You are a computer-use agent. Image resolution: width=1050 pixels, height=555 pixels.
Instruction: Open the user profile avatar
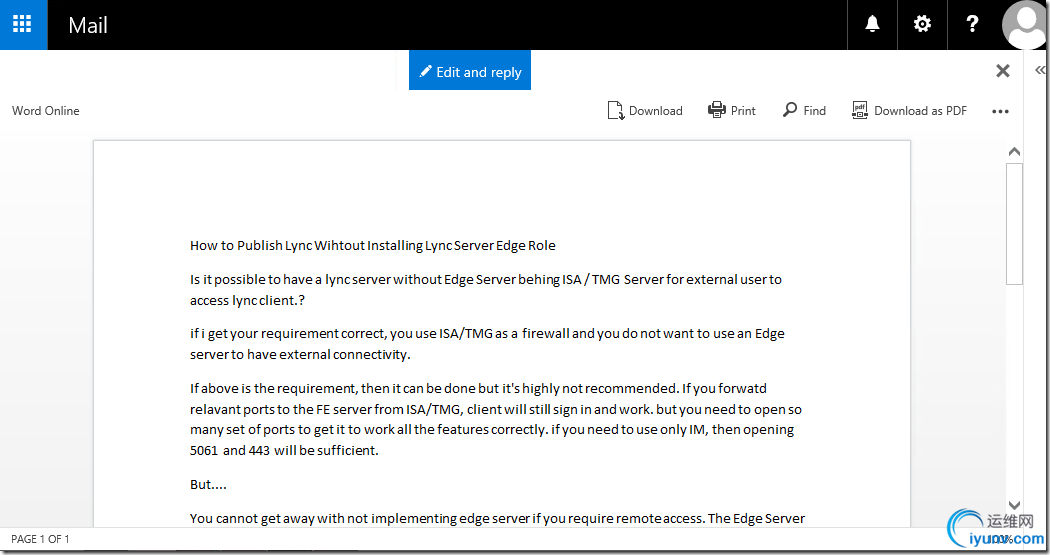tap(1024, 25)
